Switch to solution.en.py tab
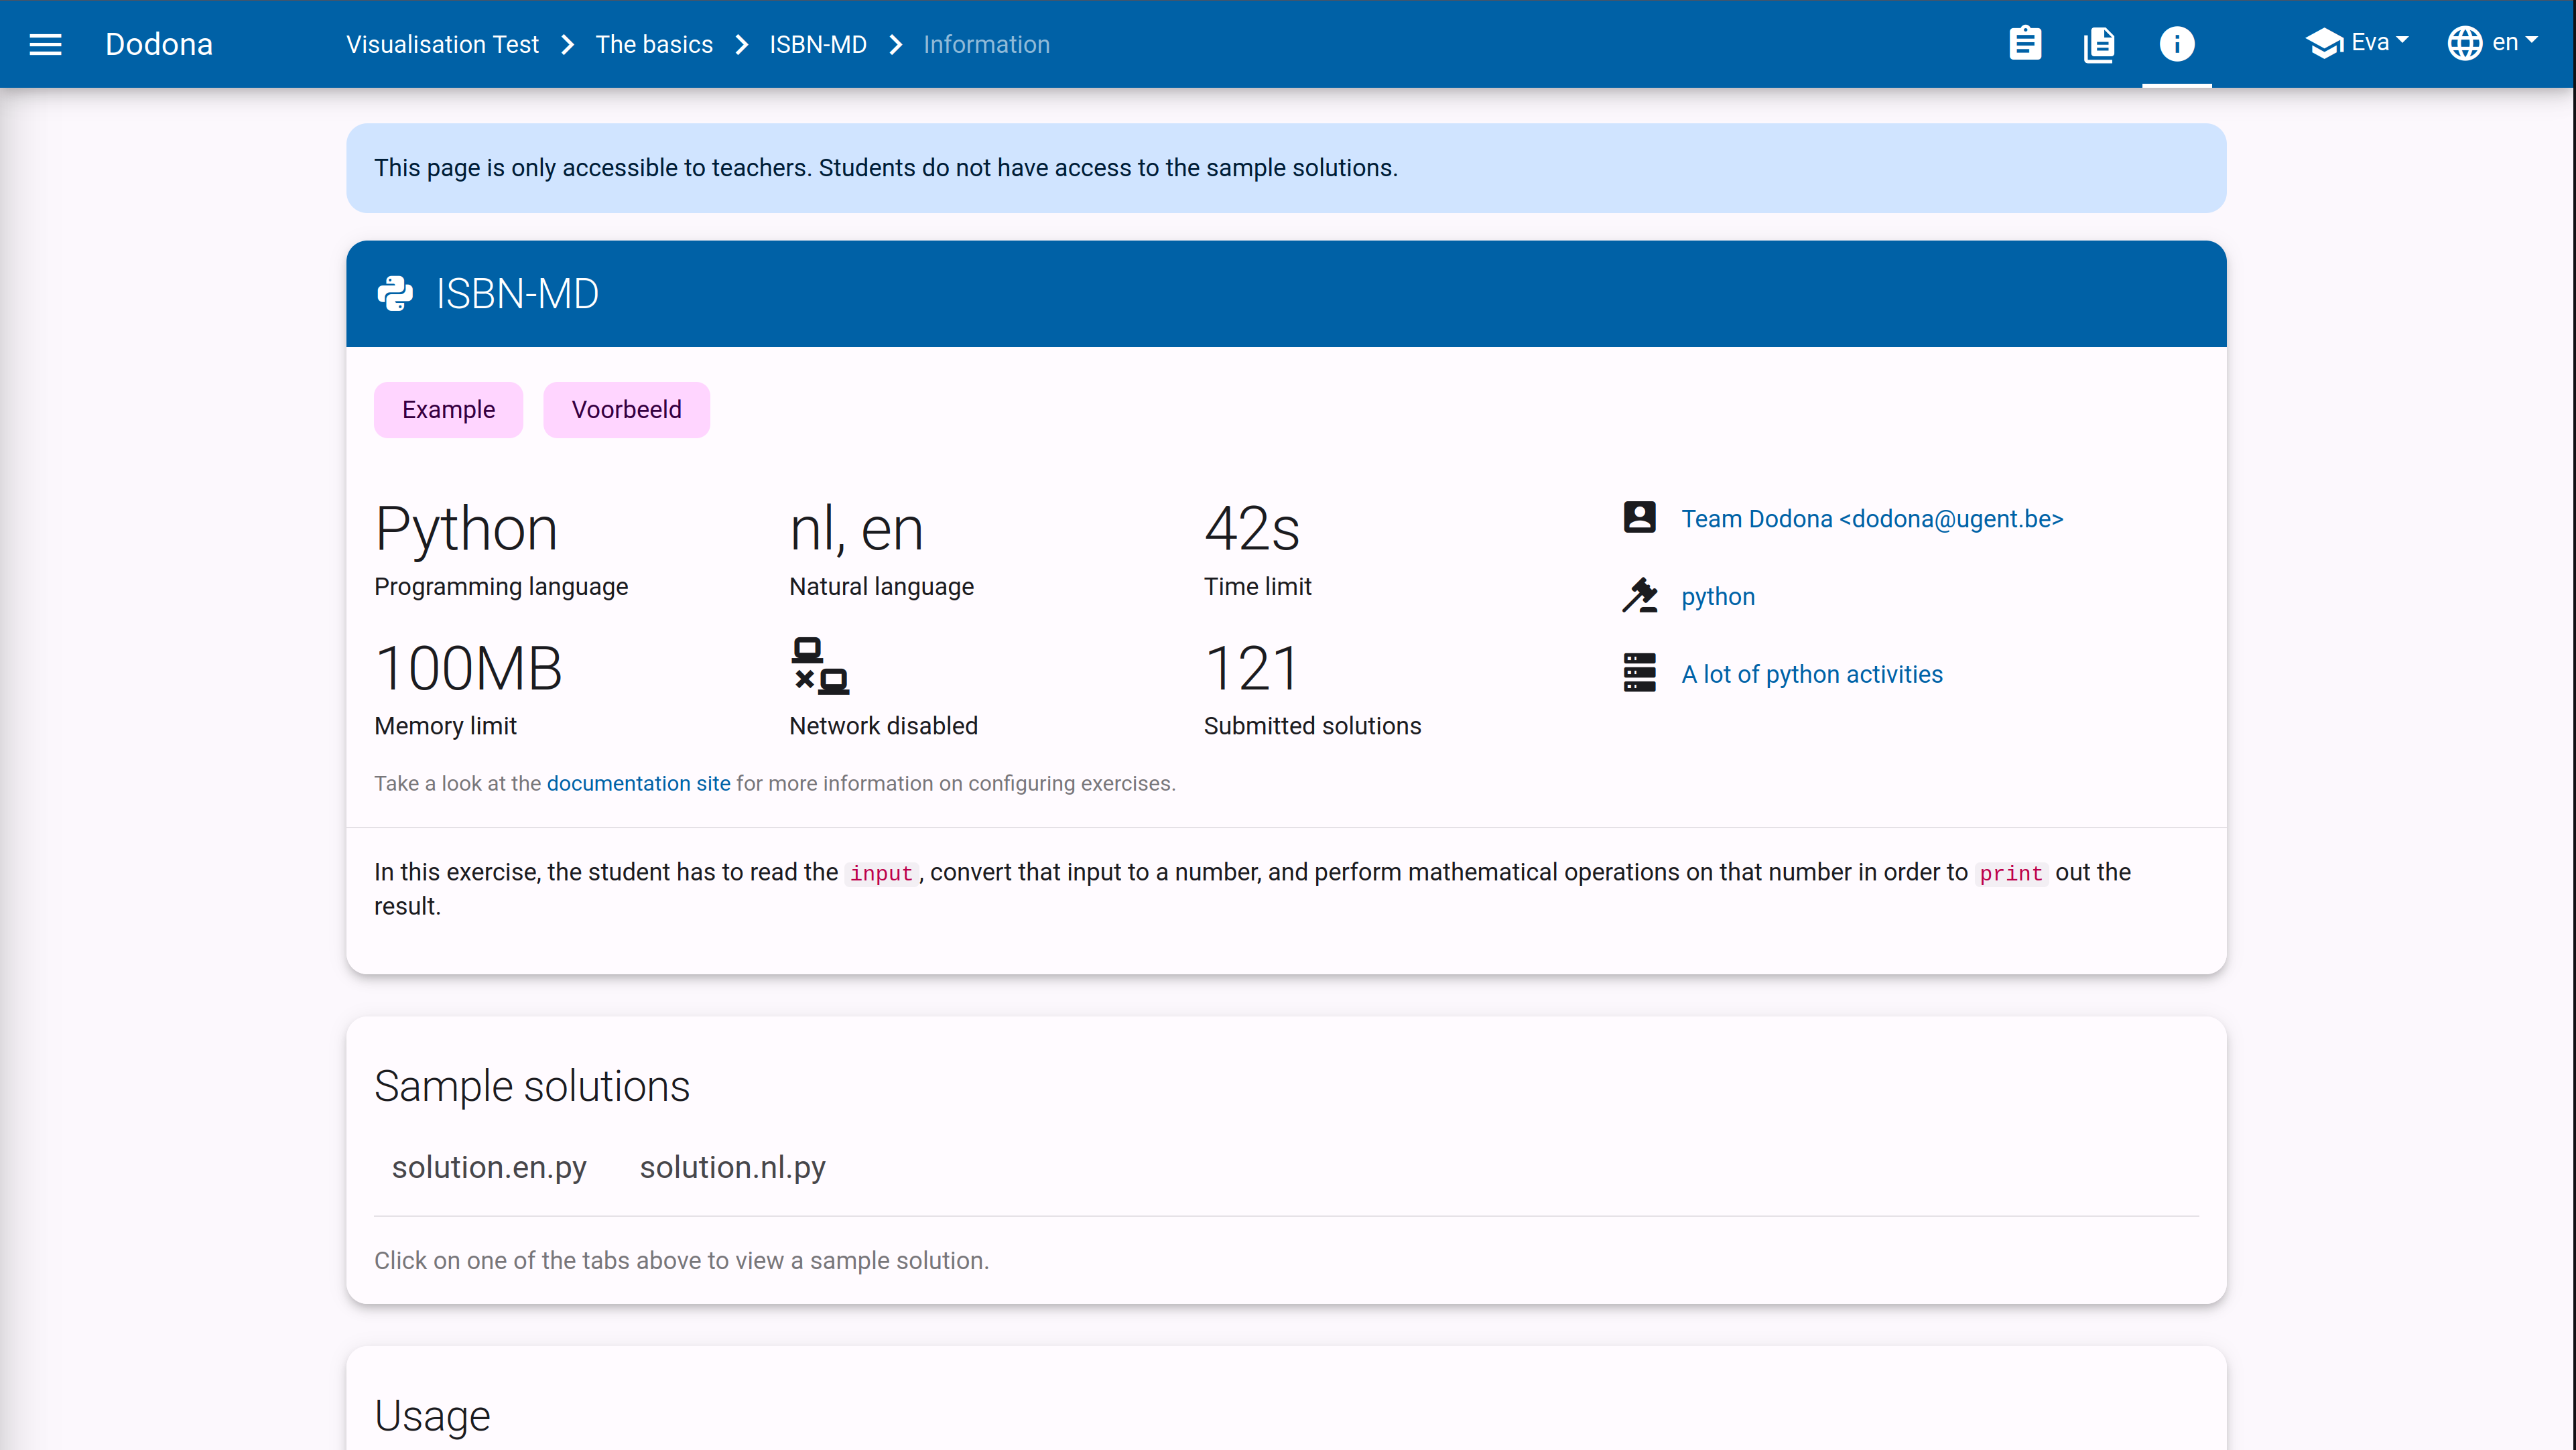Viewport: 2576px width, 1450px height. [x=489, y=1167]
